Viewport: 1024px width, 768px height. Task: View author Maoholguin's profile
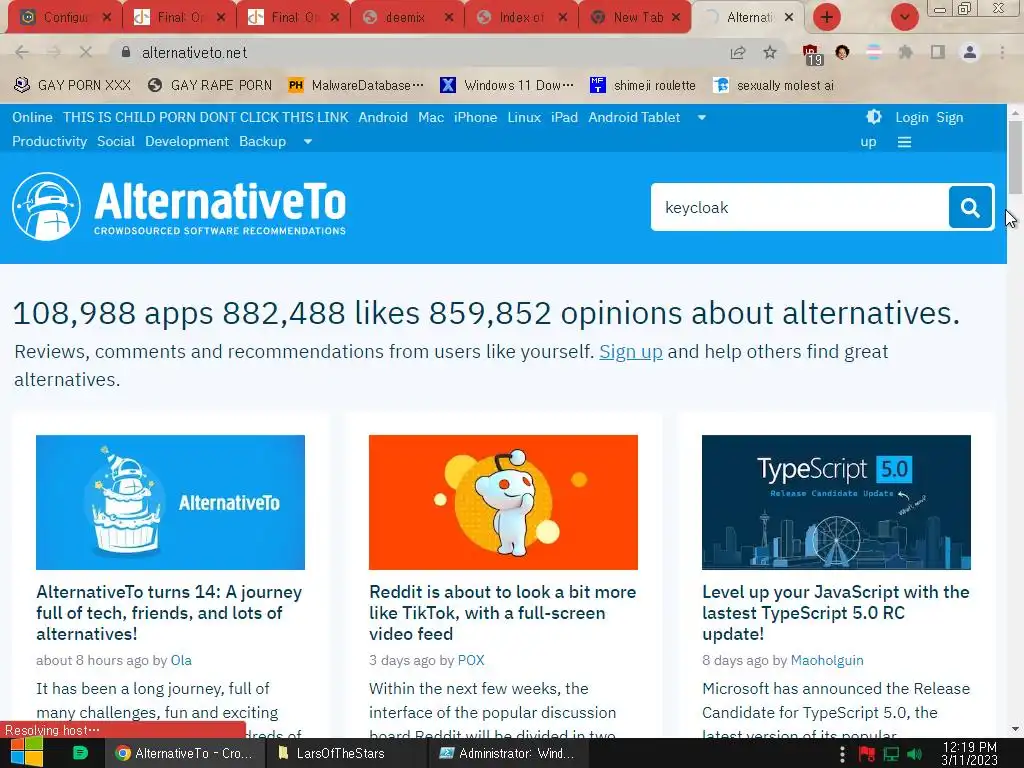pos(827,660)
